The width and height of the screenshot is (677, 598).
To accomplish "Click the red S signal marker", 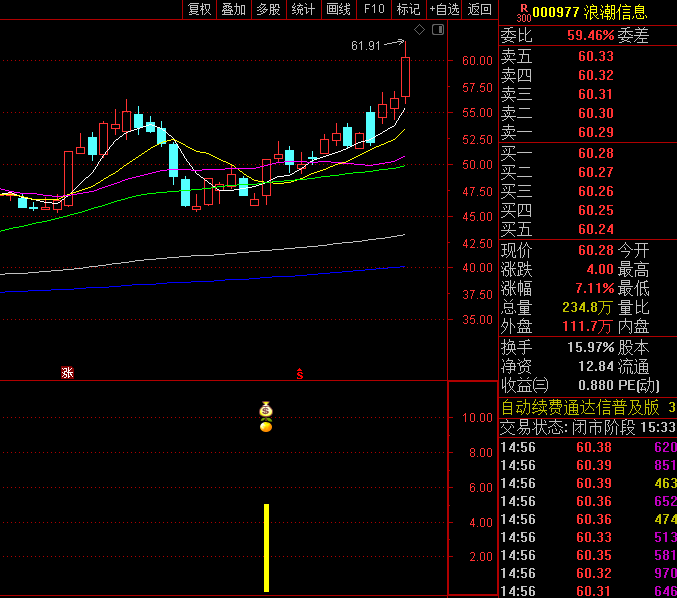I will (x=300, y=374).
